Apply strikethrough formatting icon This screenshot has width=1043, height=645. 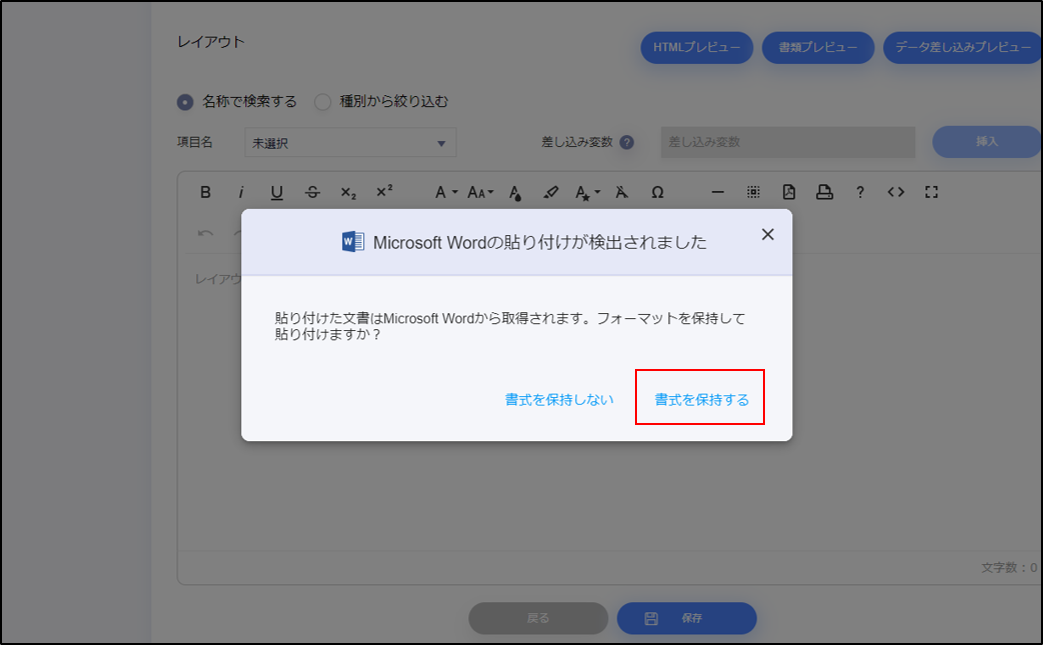312,192
